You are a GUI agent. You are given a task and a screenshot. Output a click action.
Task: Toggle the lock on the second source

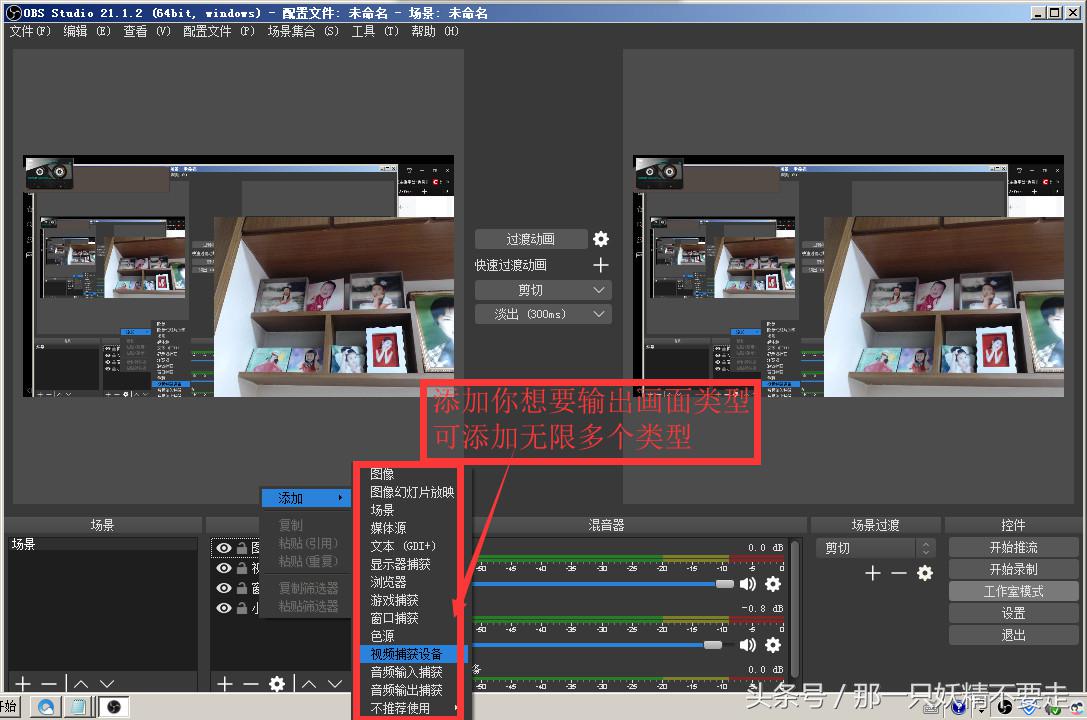[240, 566]
